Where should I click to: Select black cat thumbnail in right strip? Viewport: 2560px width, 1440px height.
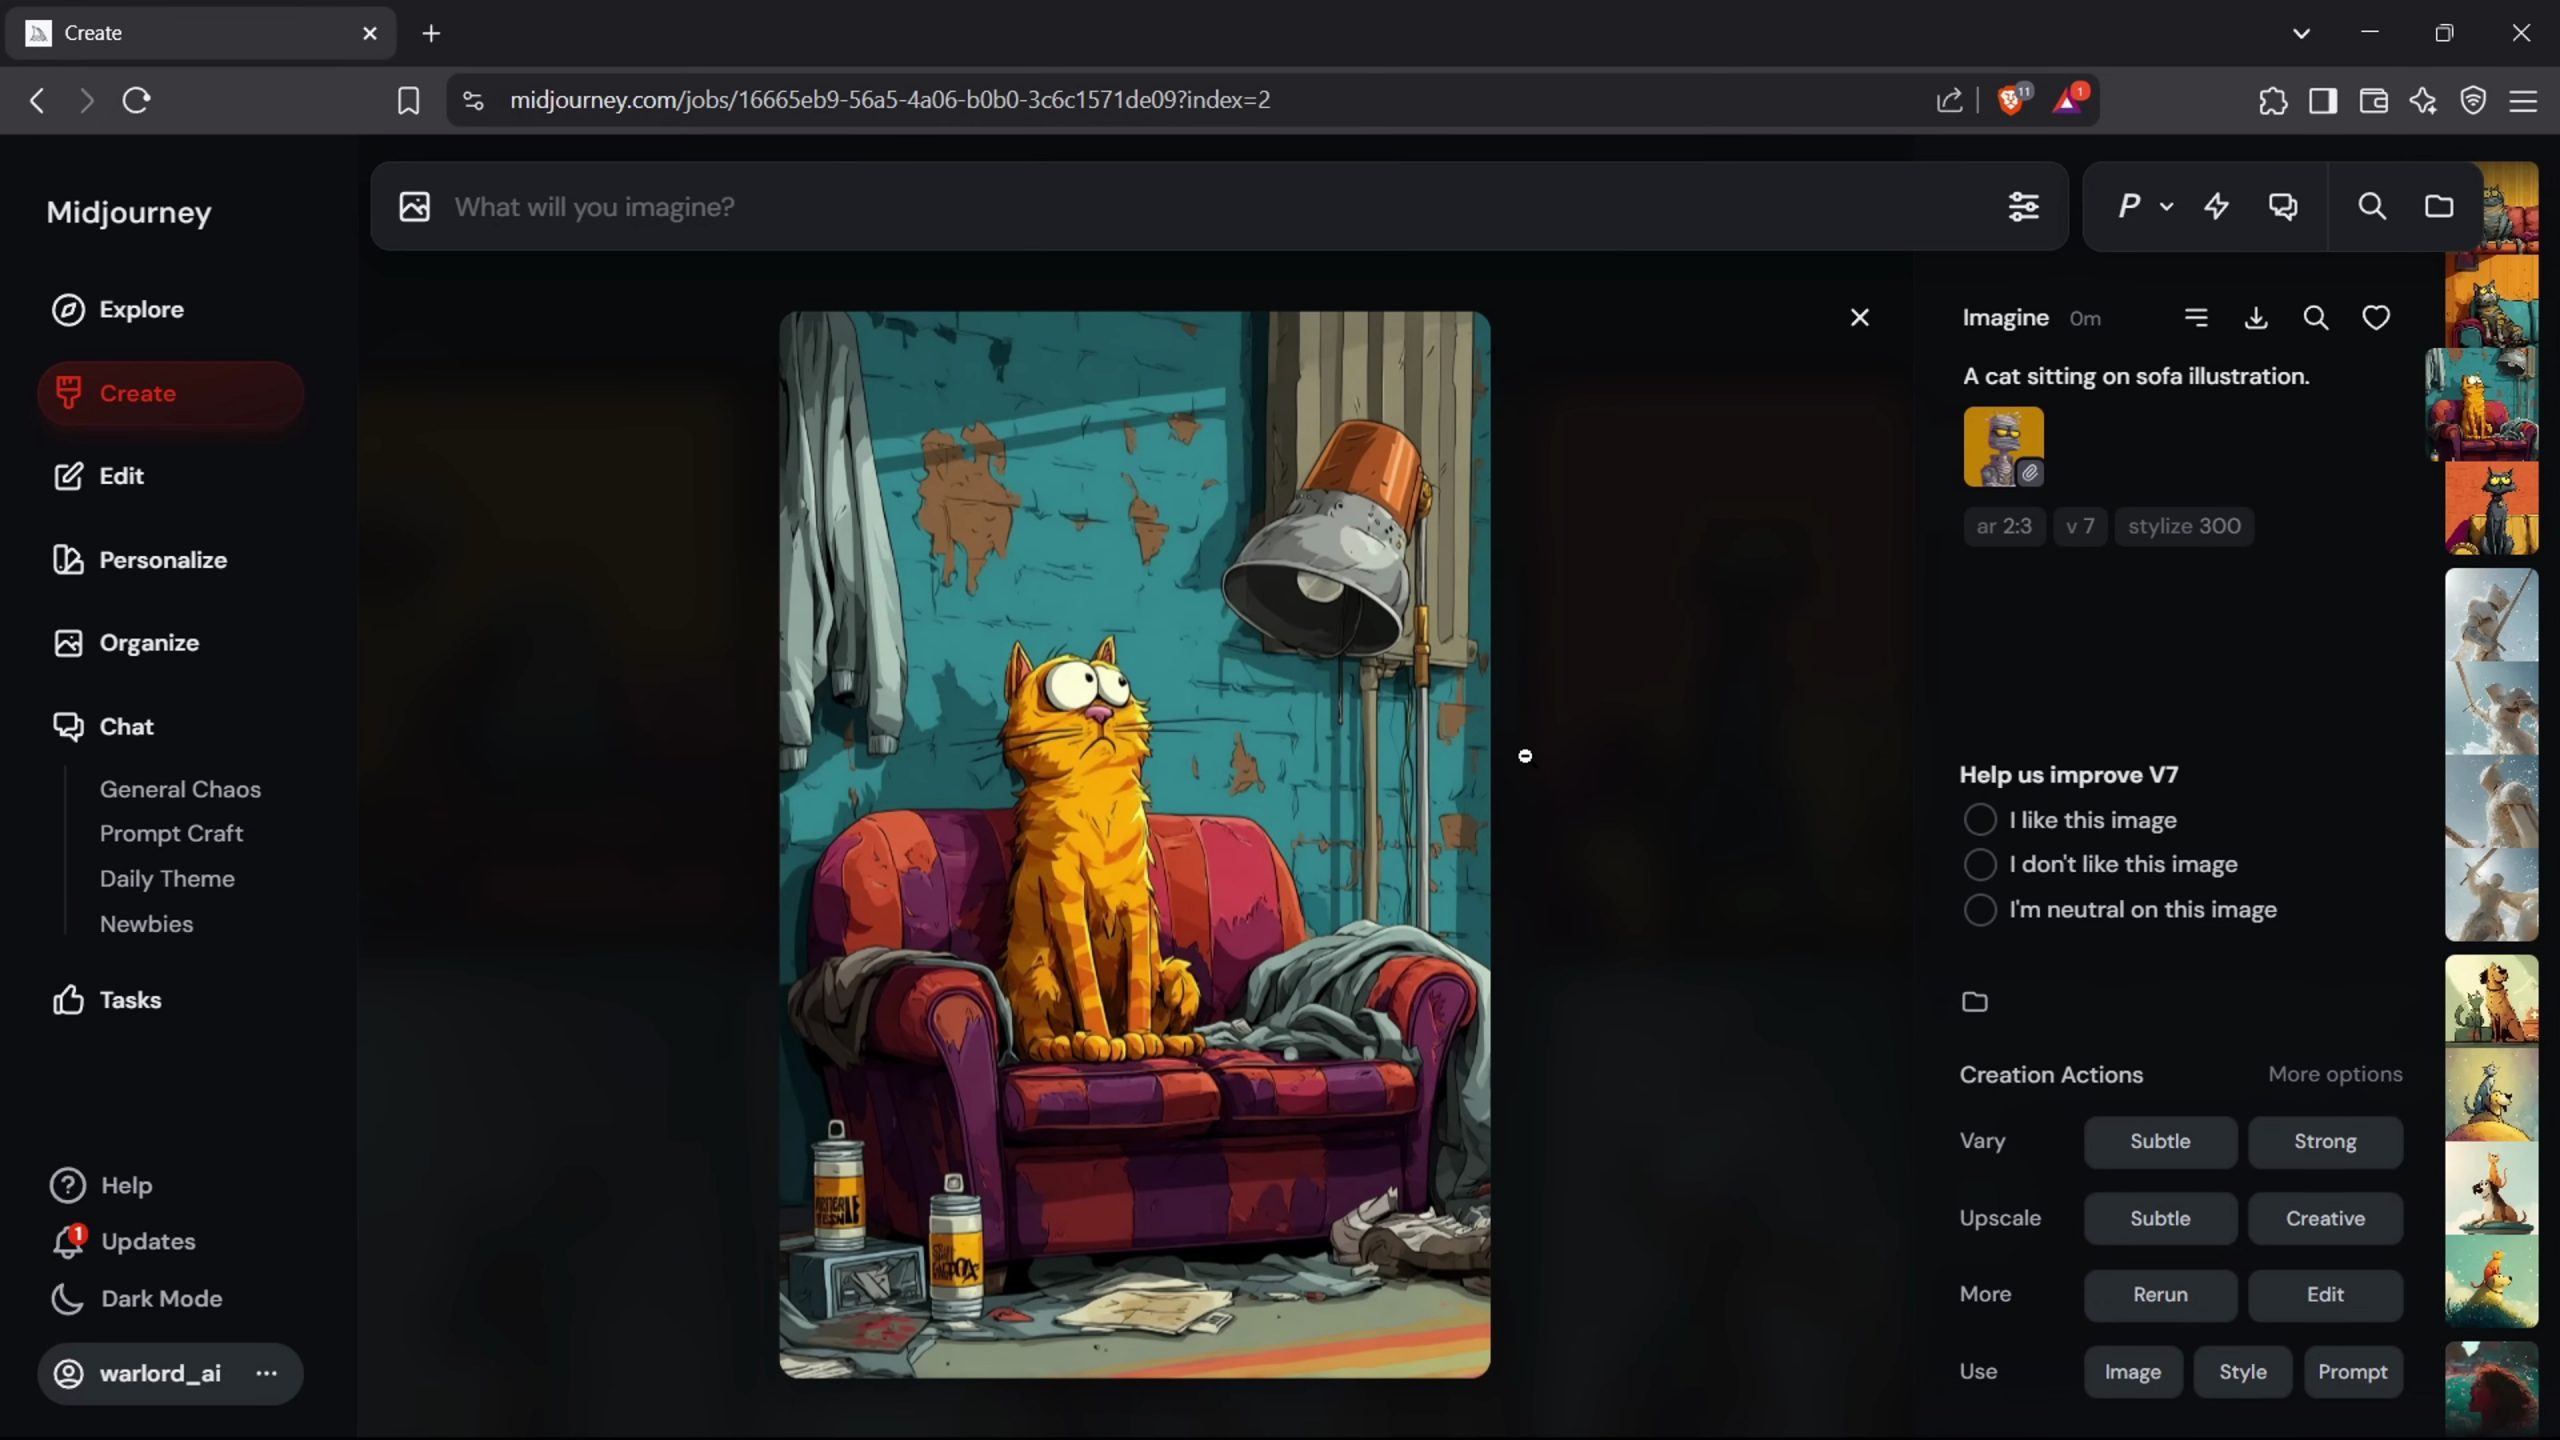pyautogui.click(x=2491, y=508)
